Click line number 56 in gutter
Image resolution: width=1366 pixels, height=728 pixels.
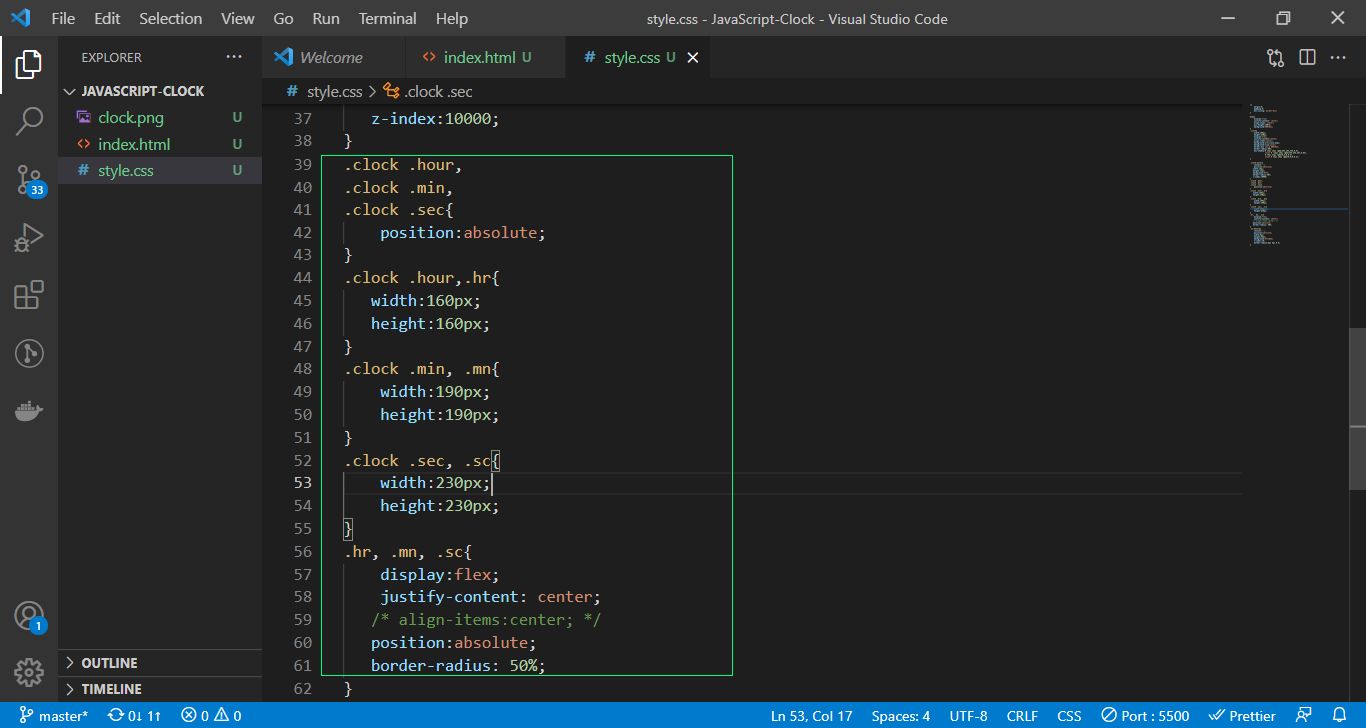pos(302,551)
